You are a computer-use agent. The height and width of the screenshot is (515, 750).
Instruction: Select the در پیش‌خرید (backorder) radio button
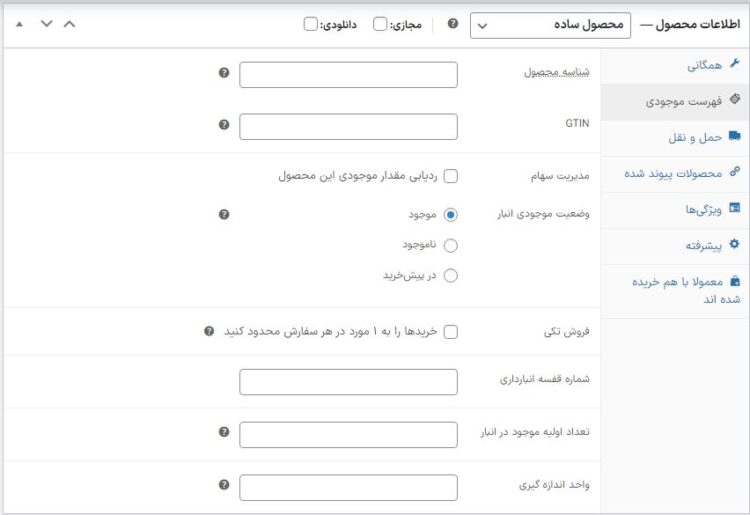coord(451,275)
